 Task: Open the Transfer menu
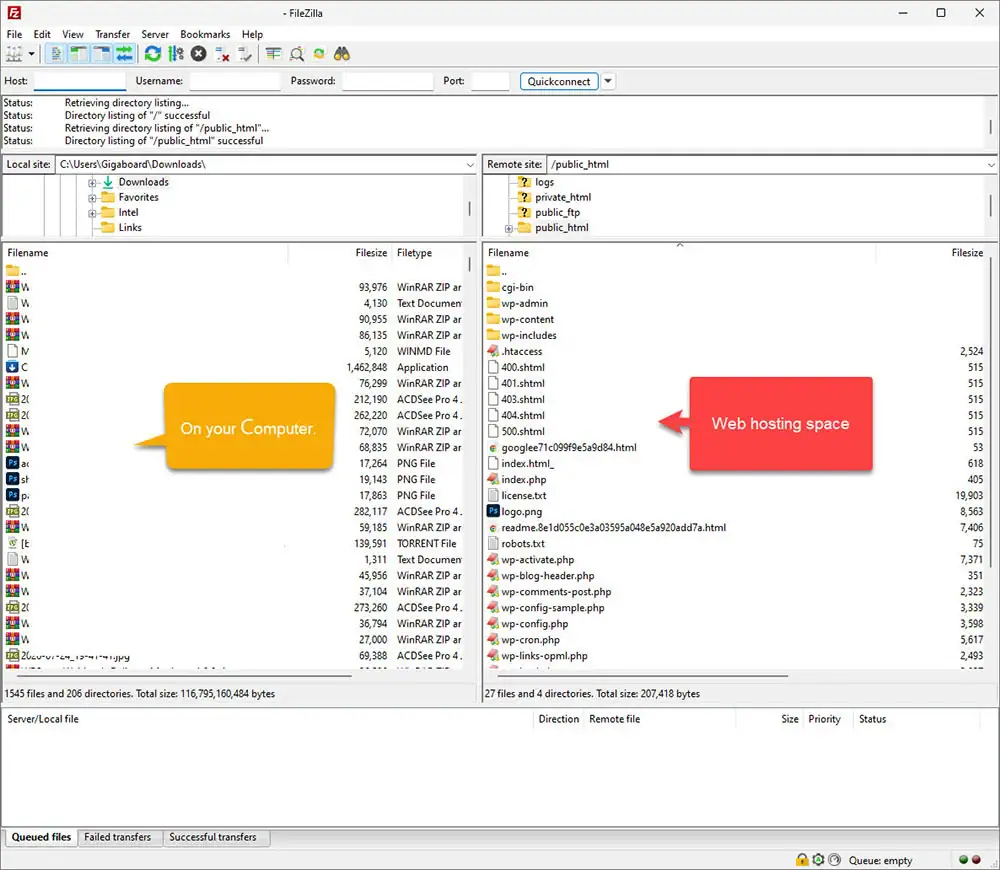(x=112, y=34)
